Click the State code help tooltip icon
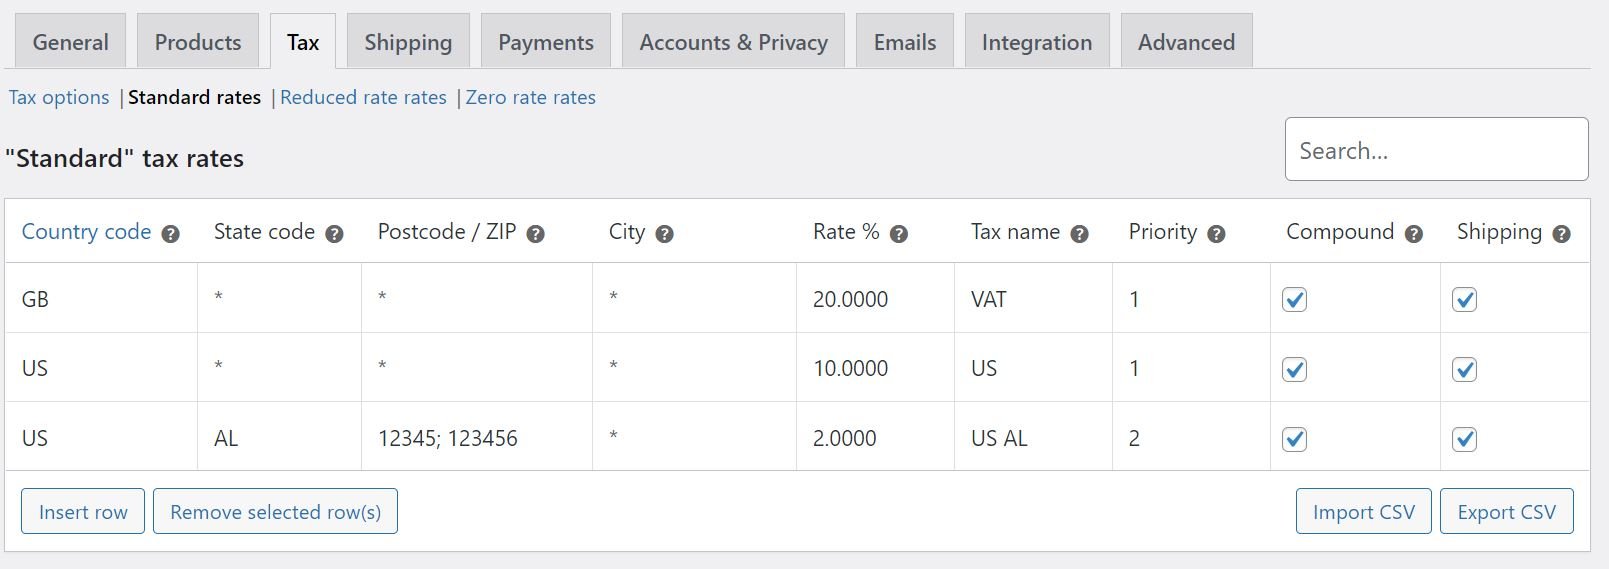 334,234
